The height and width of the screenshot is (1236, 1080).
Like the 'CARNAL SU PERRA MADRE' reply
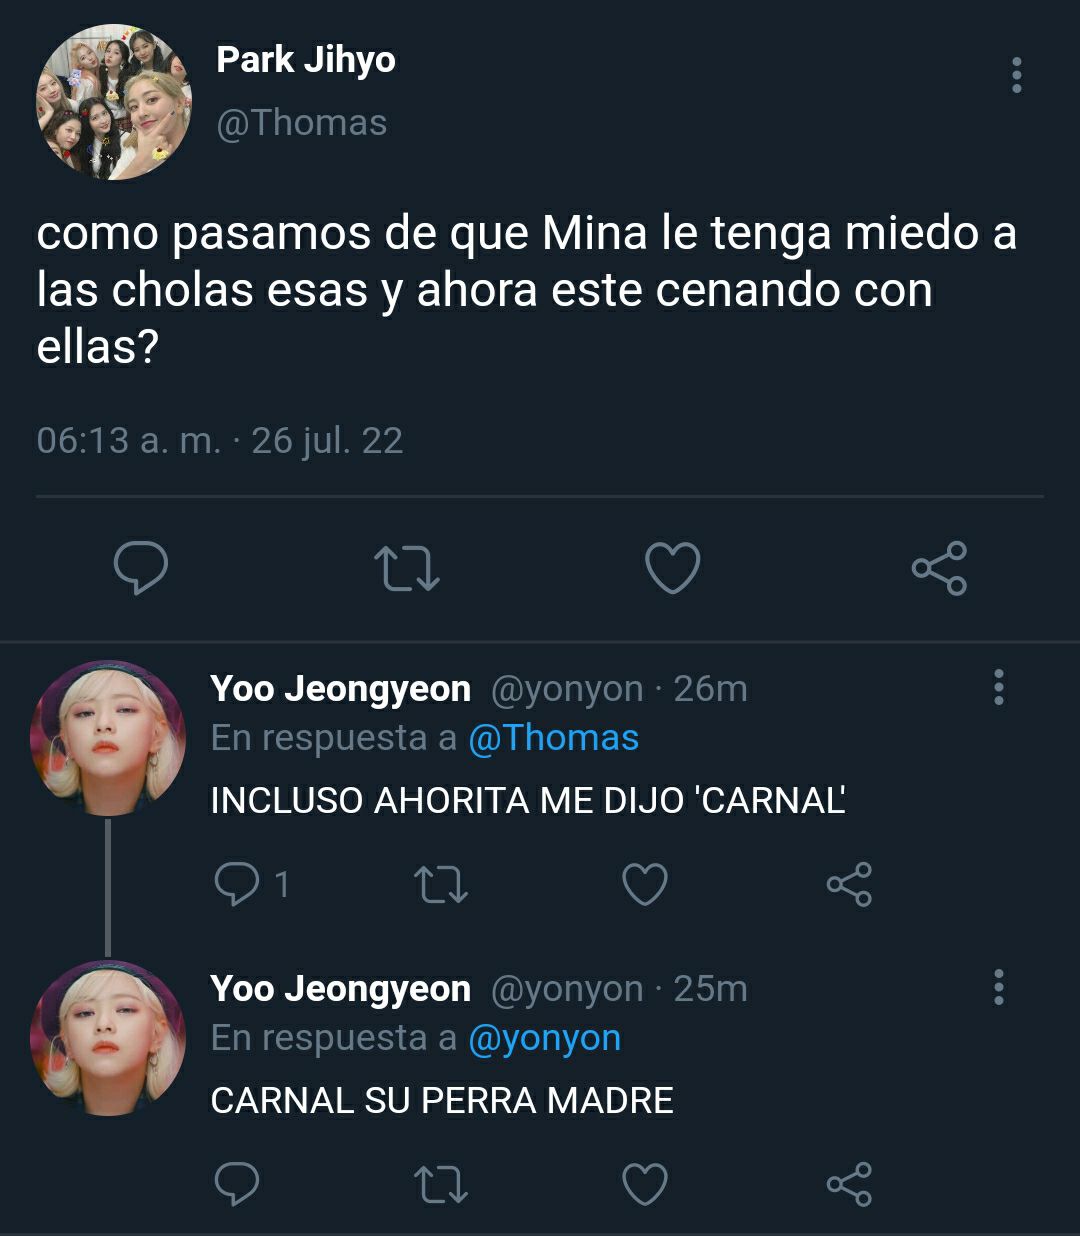tap(645, 1184)
